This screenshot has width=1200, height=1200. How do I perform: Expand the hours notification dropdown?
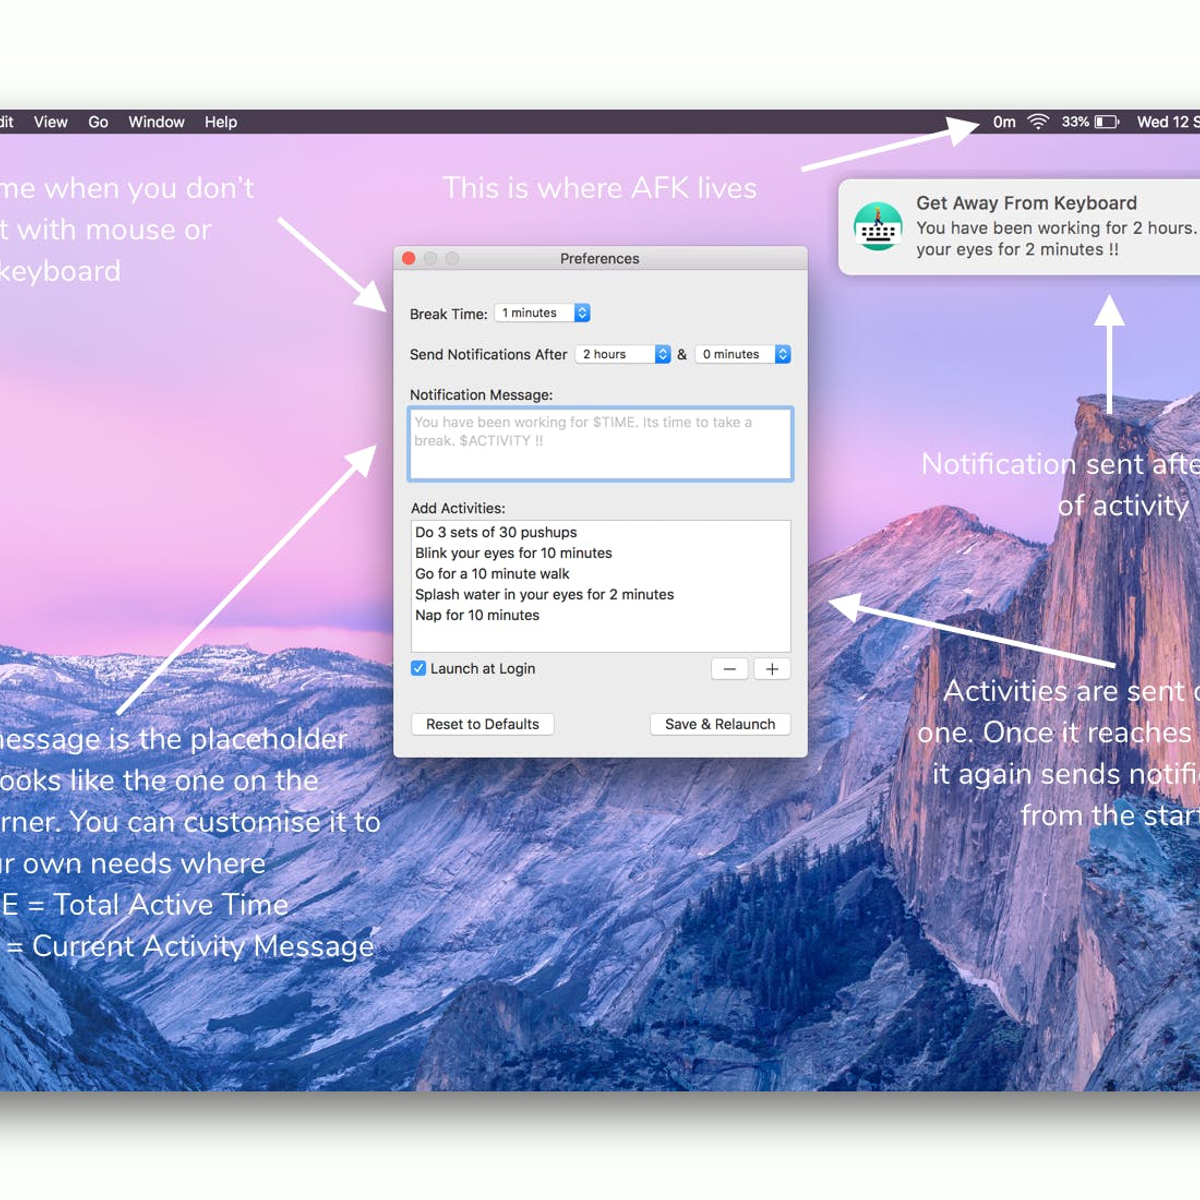tap(622, 354)
